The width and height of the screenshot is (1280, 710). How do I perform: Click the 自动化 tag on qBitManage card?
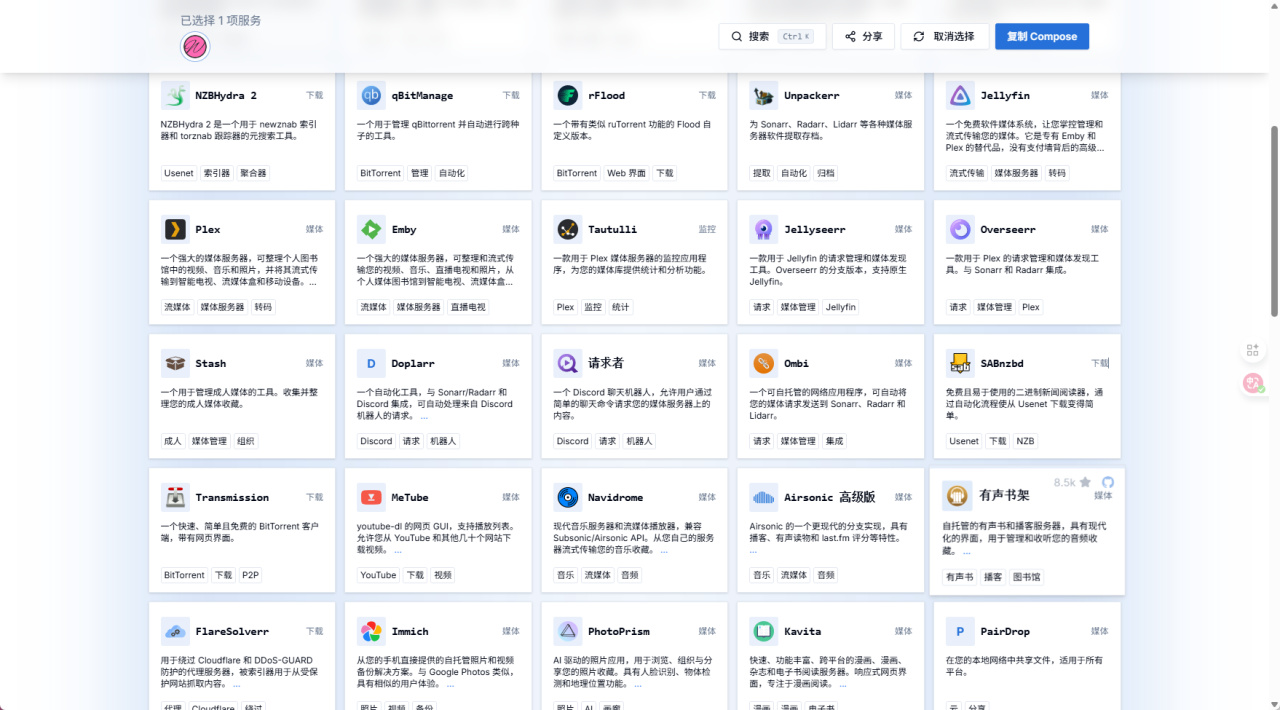pyautogui.click(x=452, y=173)
